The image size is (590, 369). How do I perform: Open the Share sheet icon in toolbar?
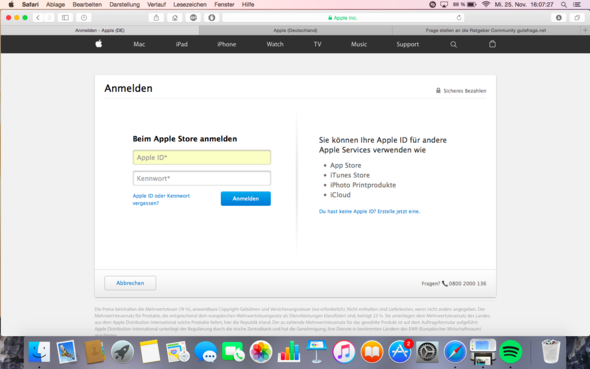click(x=157, y=18)
